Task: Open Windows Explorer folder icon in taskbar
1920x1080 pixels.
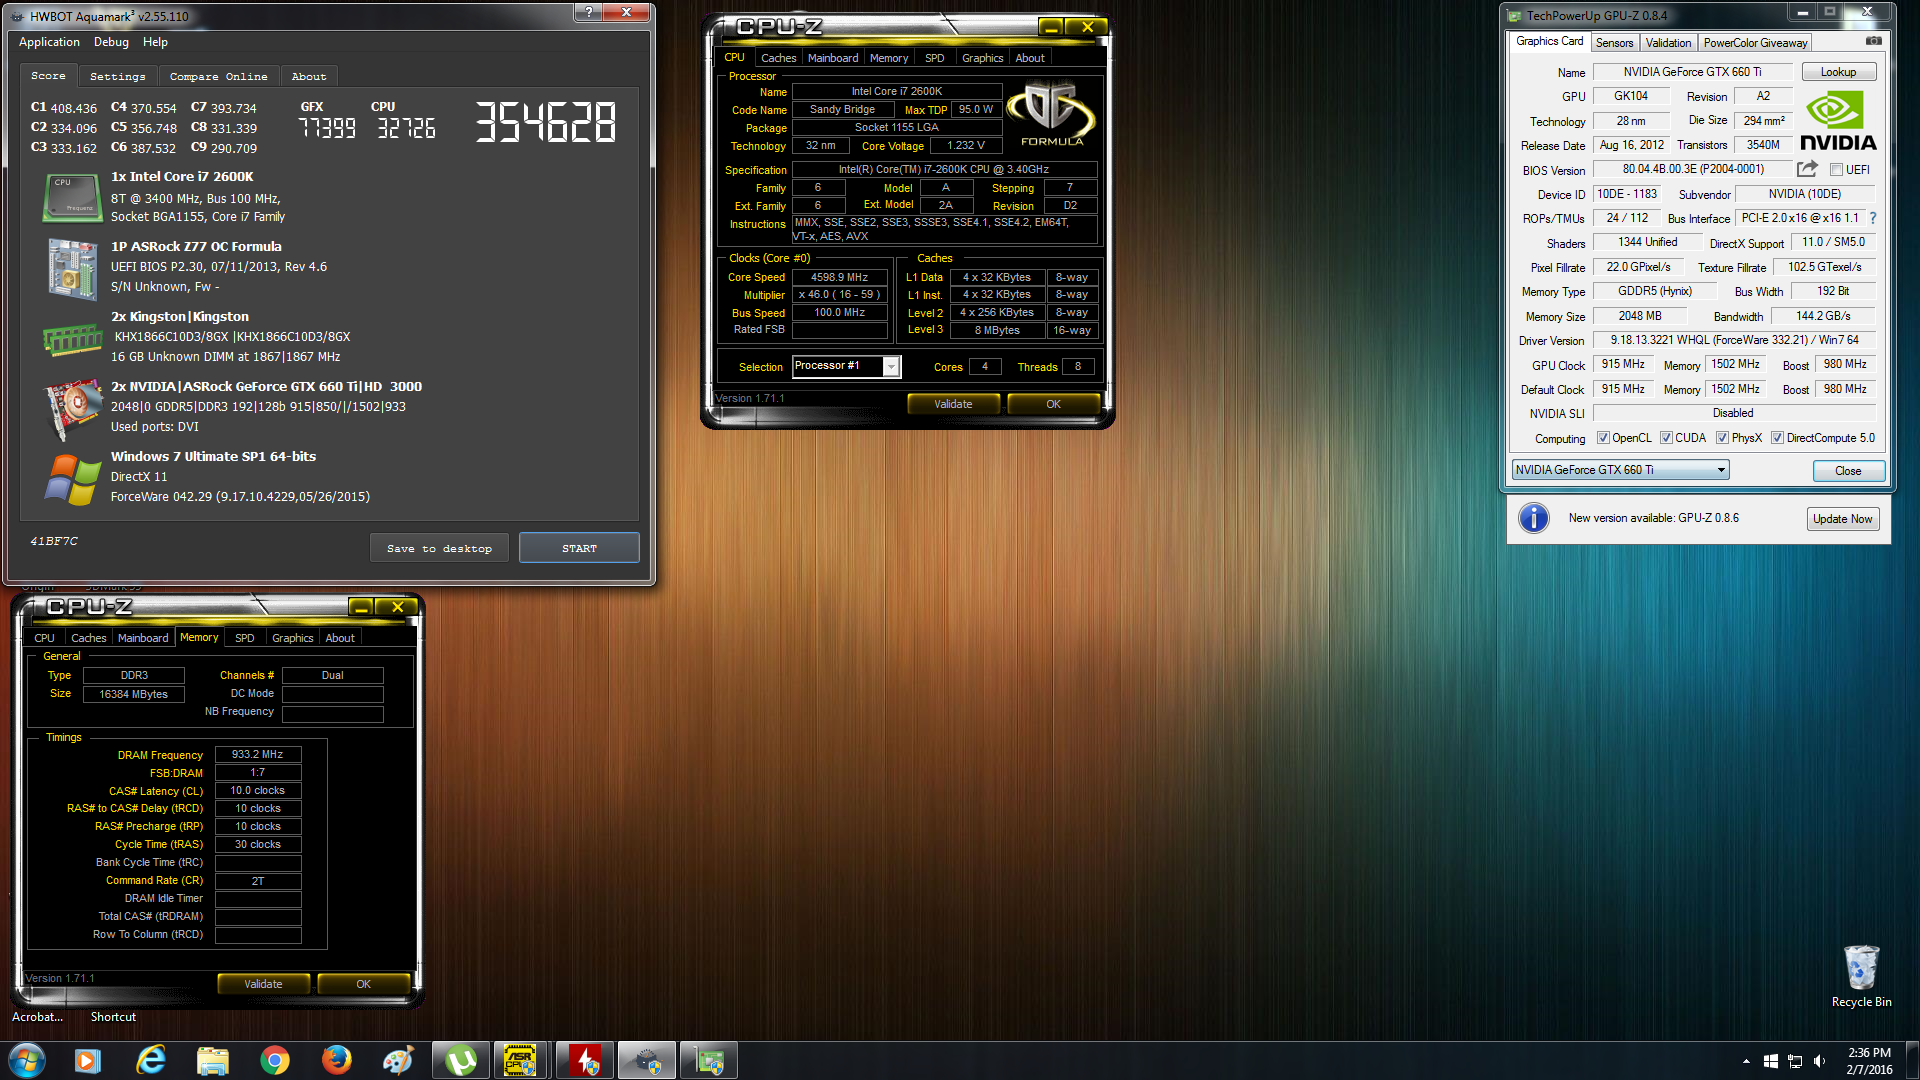Action: [x=213, y=1060]
